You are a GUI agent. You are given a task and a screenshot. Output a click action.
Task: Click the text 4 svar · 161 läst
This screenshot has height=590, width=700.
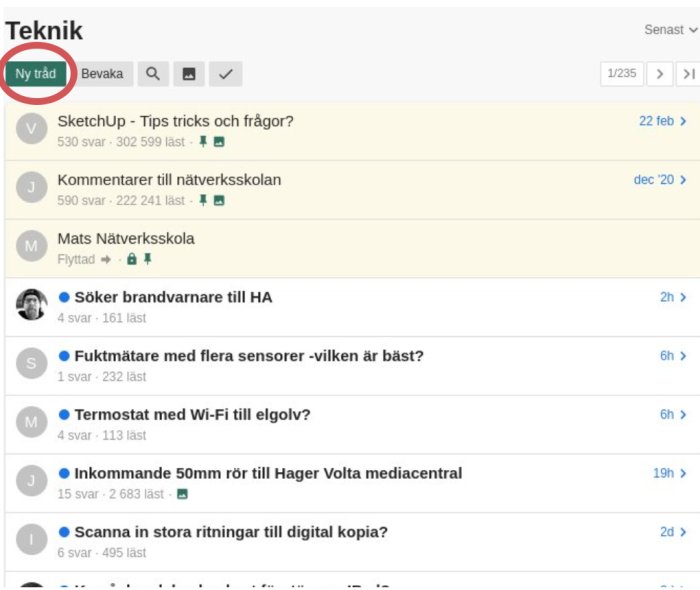tap(102, 318)
